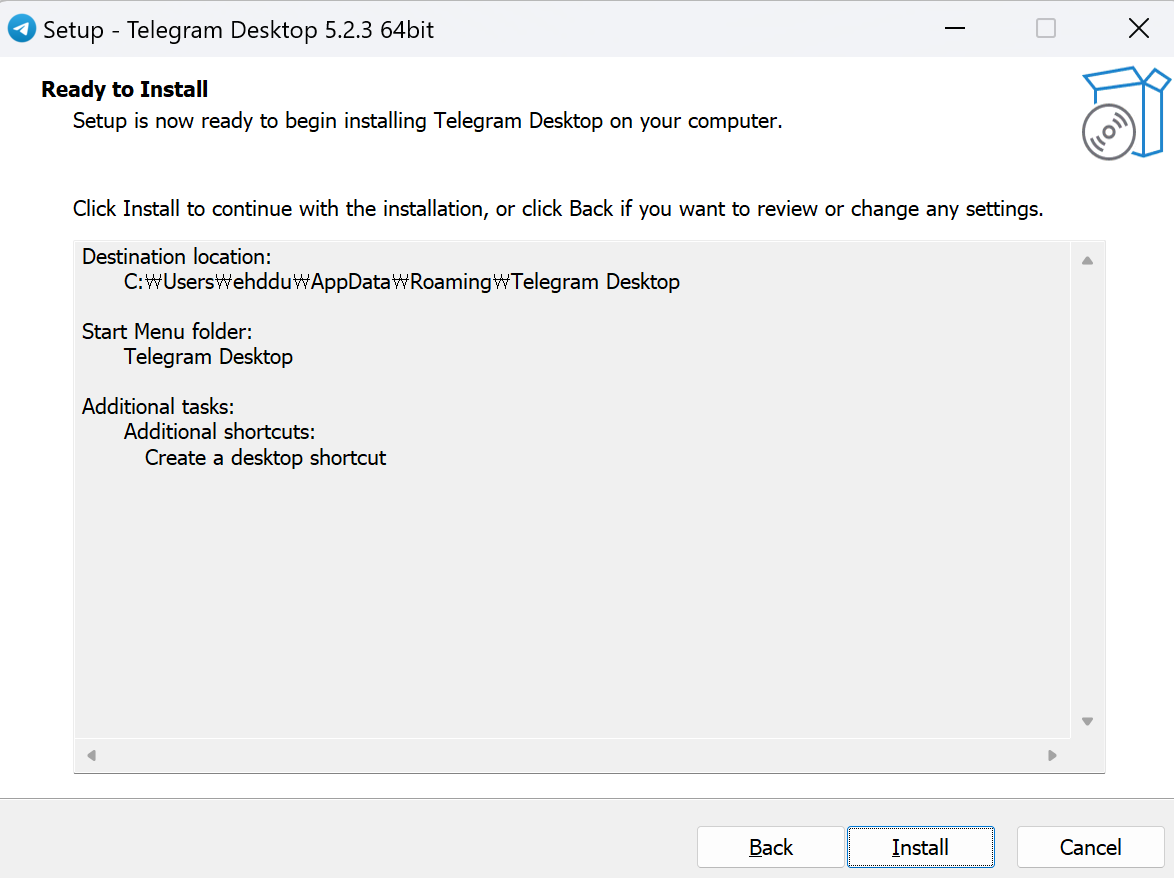Click the horizontal scroll right arrow
The image size is (1174, 878).
coord(1052,755)
